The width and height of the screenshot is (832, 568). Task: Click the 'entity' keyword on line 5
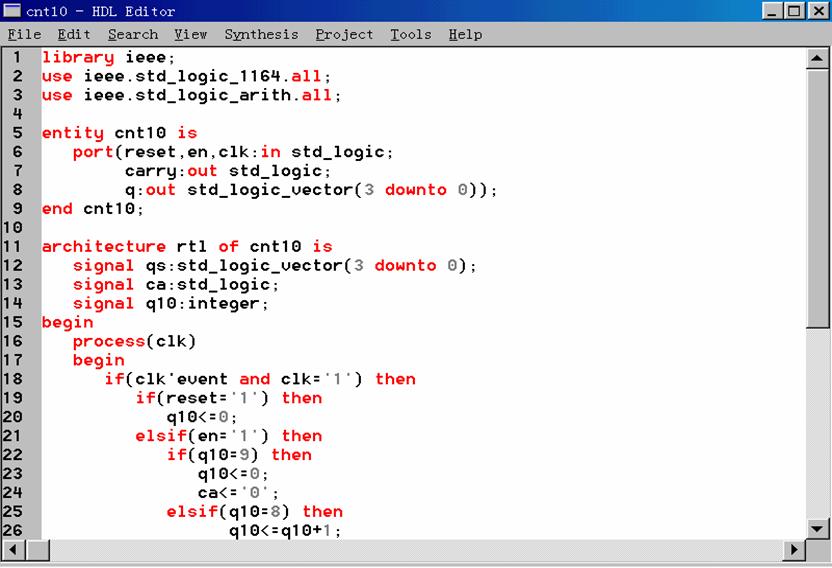(73, 133)
